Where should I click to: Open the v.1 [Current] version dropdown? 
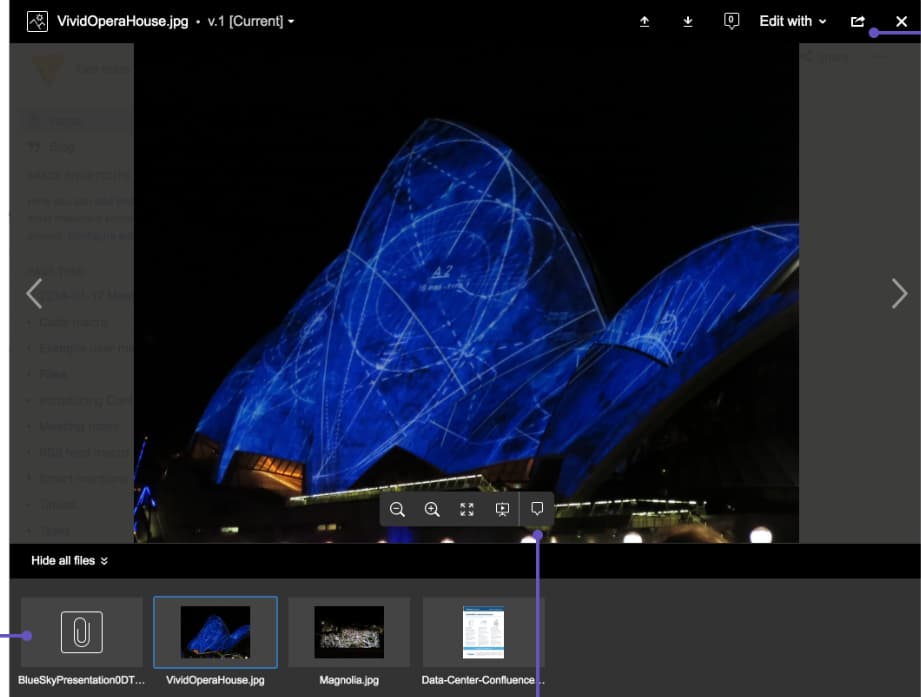click(251, 22)
